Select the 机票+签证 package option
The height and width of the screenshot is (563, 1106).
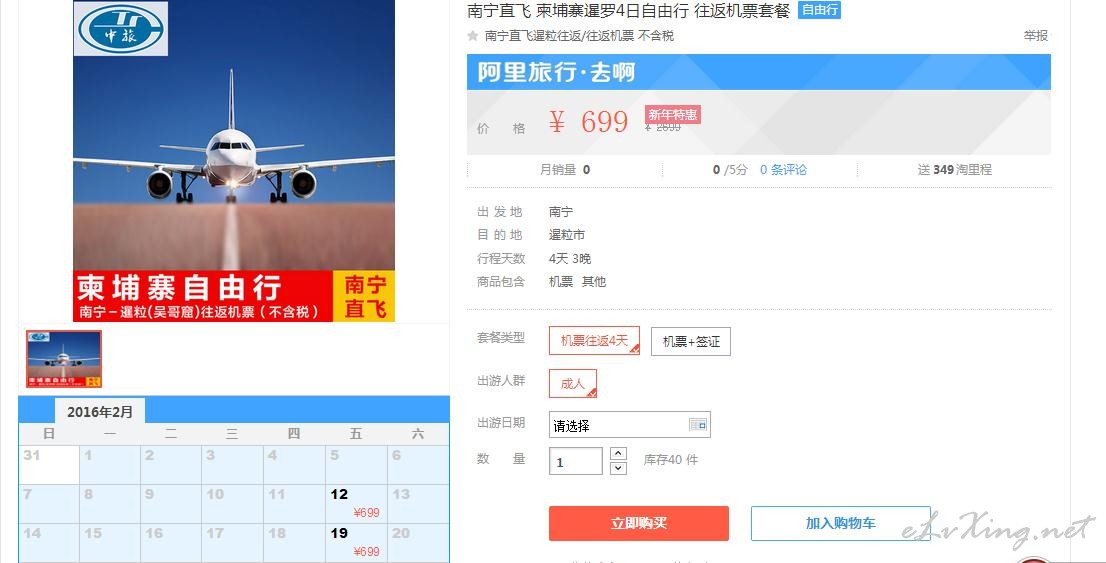(691, 341)
